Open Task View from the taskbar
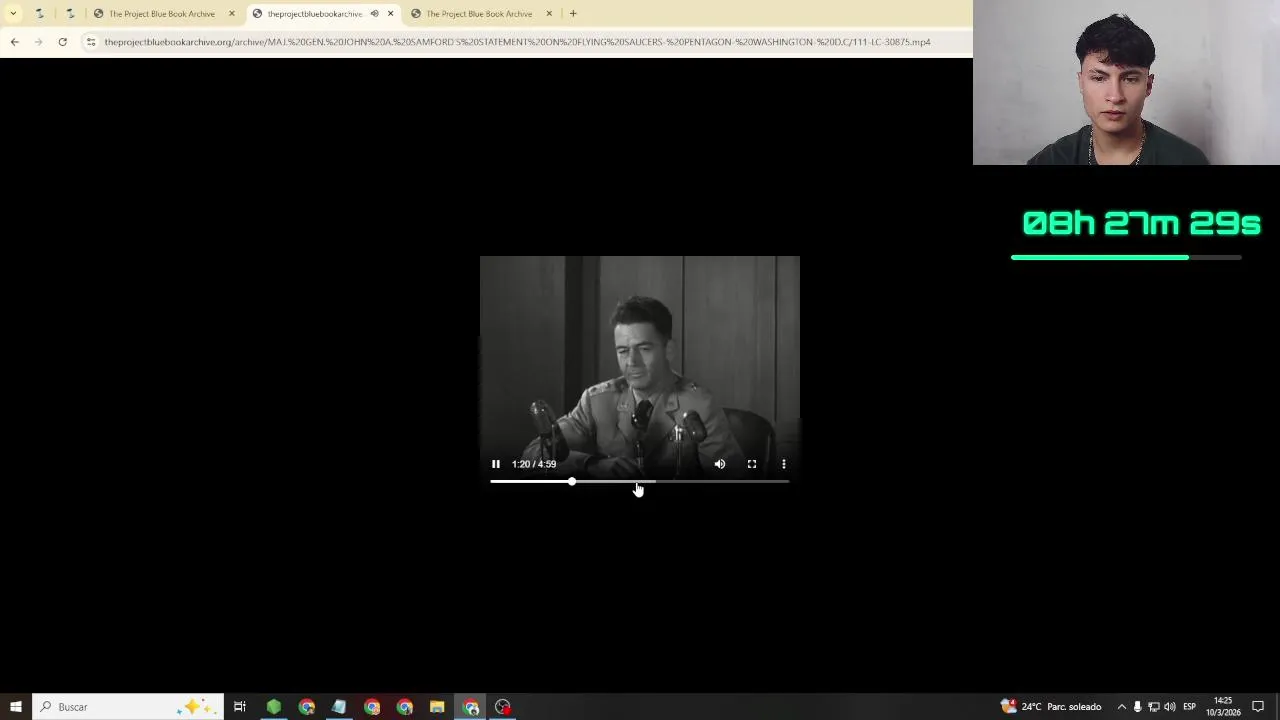The width and height of the screenshot is (1280, 720). (x=240, y=707)
